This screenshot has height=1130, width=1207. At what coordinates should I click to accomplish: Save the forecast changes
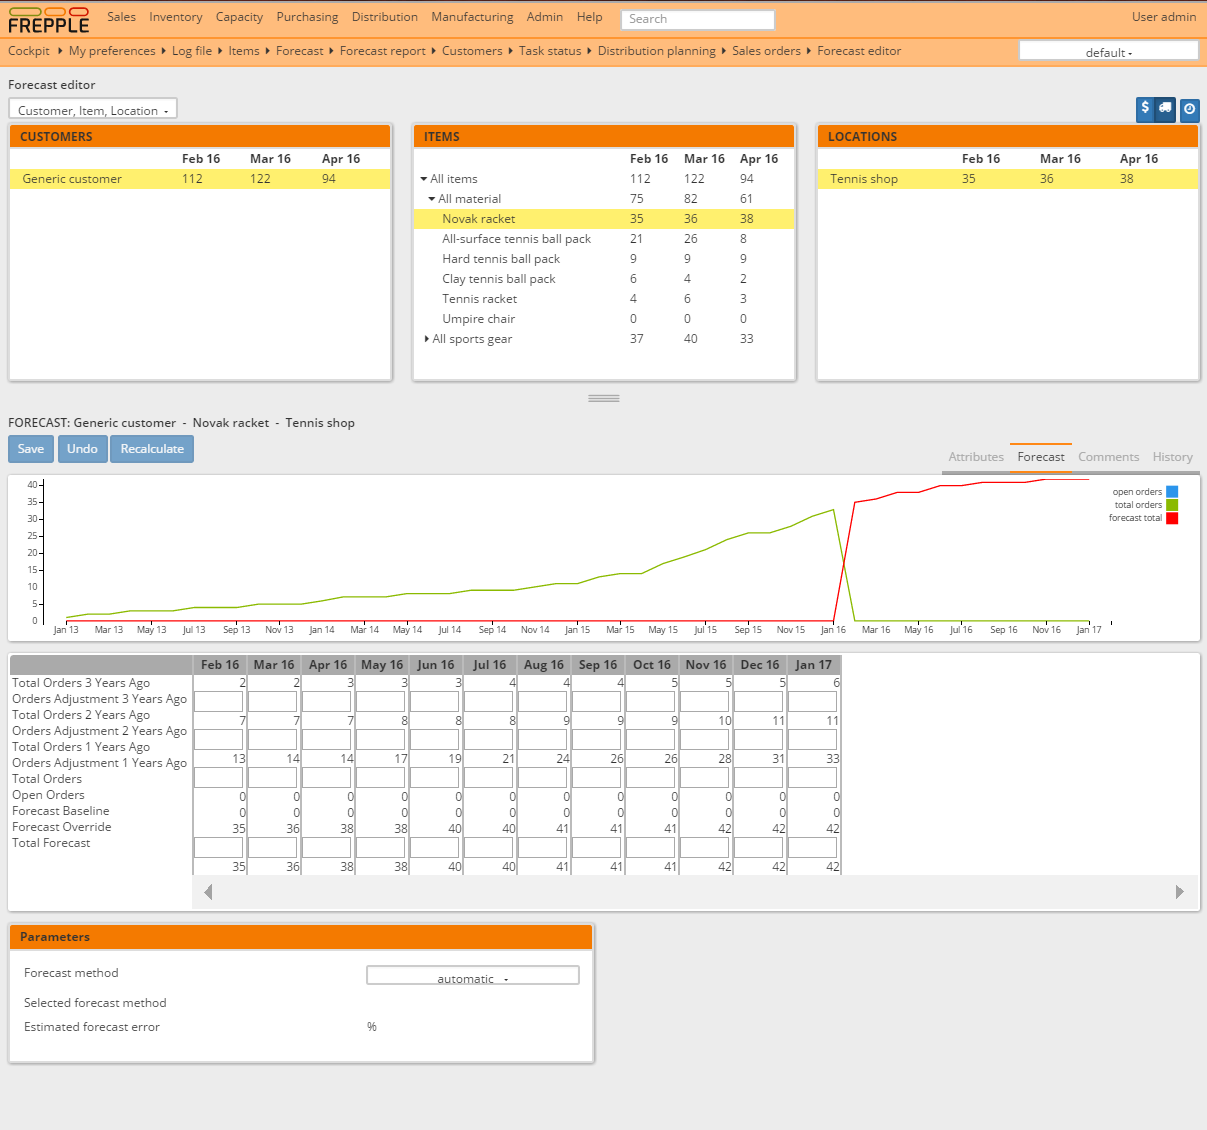(x=31, y=449)
